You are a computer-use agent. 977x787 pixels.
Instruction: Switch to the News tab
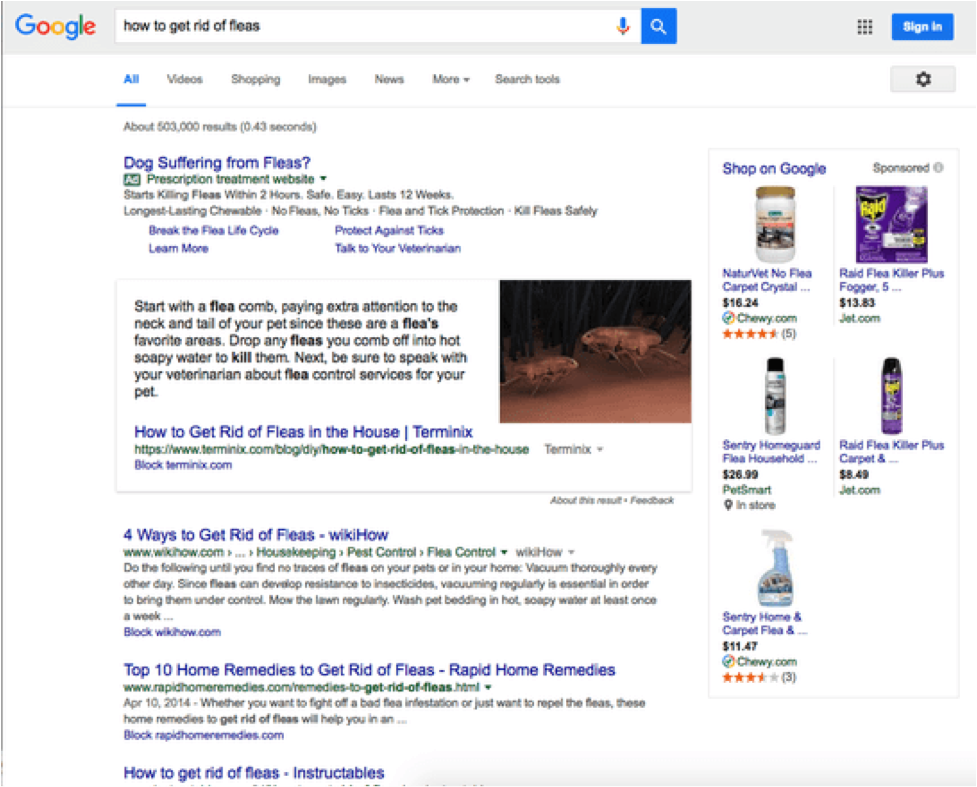click(x=389, y=79)
